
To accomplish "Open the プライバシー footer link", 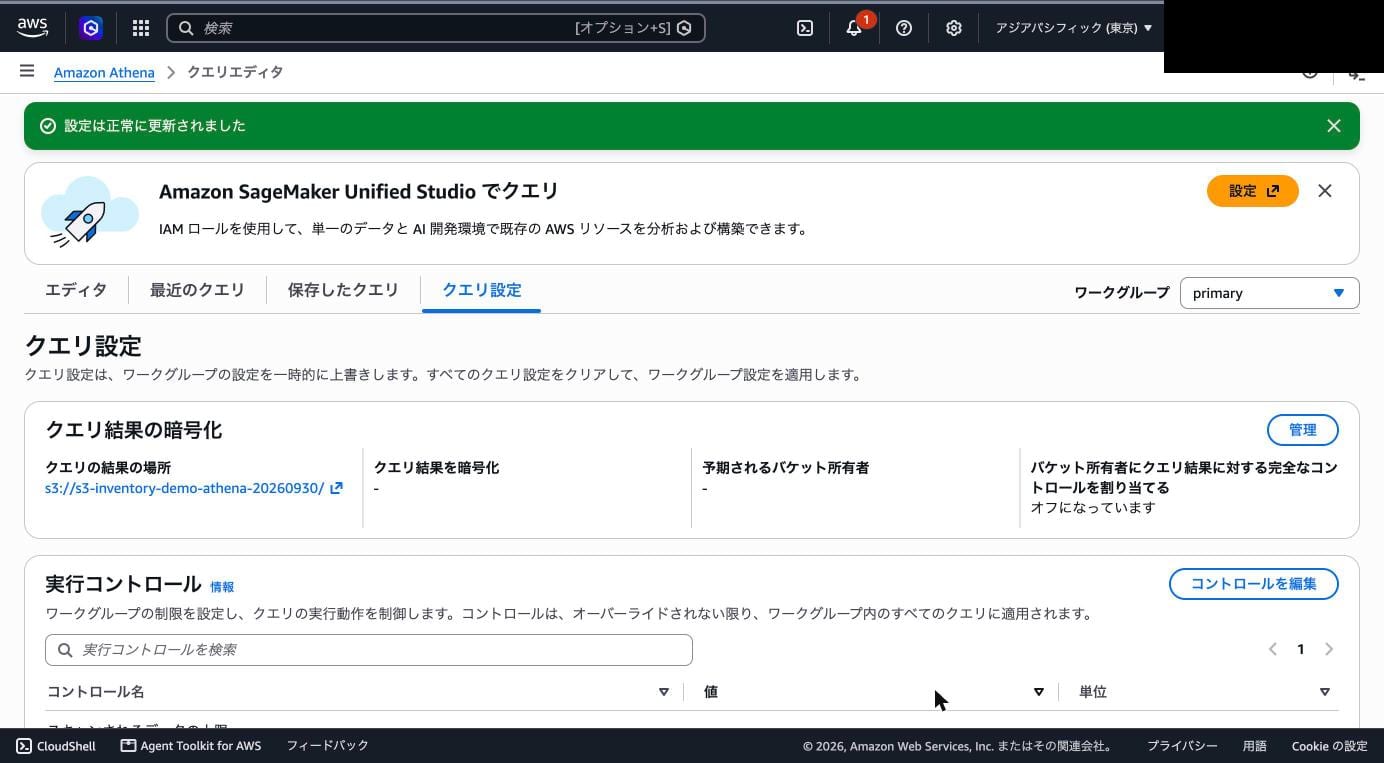I will pyautogui.click(x=1182, y=746).
